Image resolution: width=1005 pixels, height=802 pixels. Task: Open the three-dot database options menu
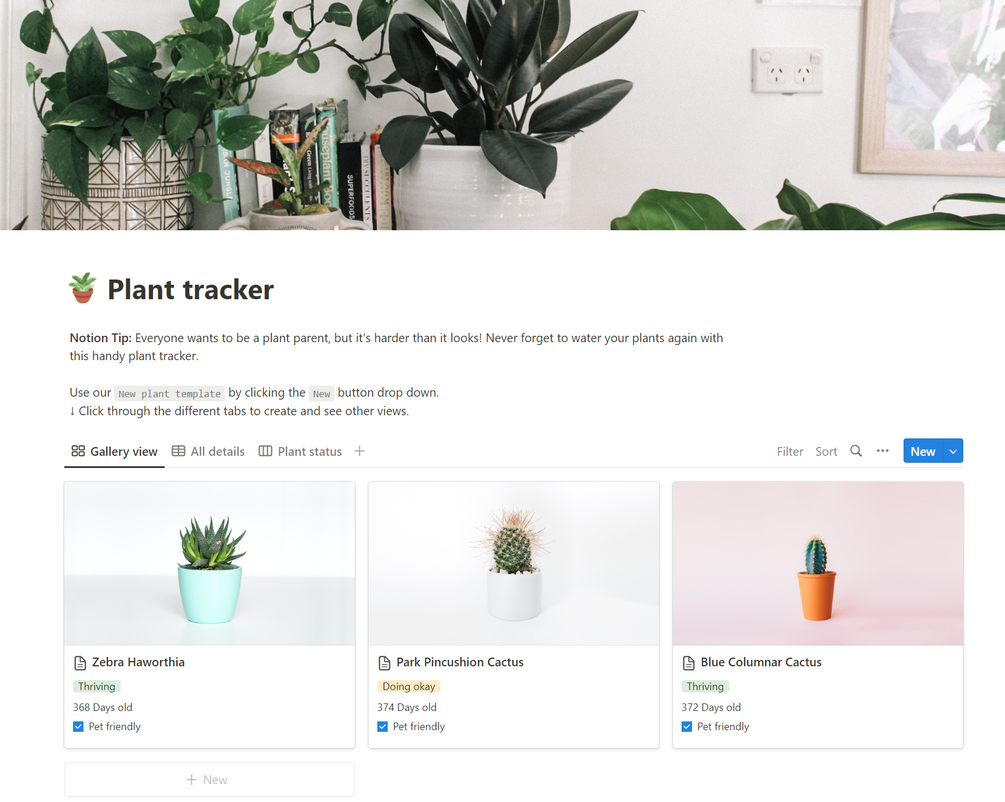[883, 451]
